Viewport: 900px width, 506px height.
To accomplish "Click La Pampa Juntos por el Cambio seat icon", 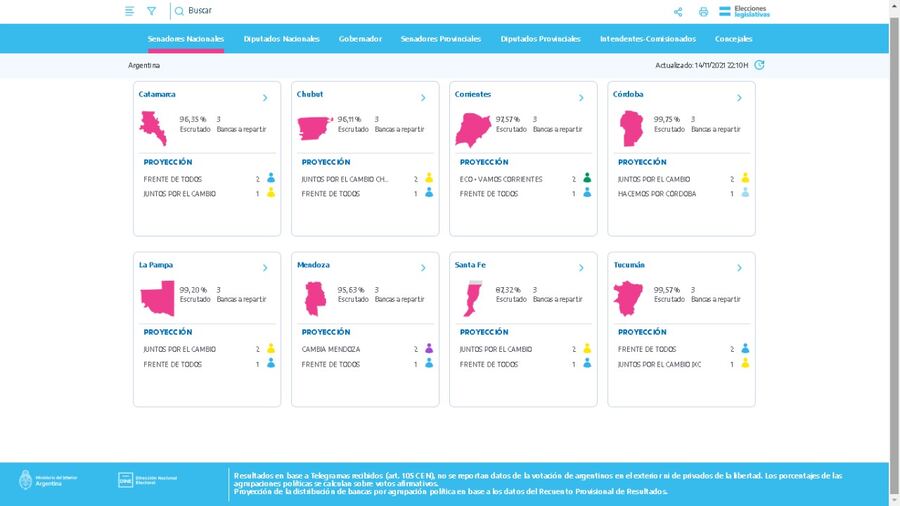I will point(271,348).
